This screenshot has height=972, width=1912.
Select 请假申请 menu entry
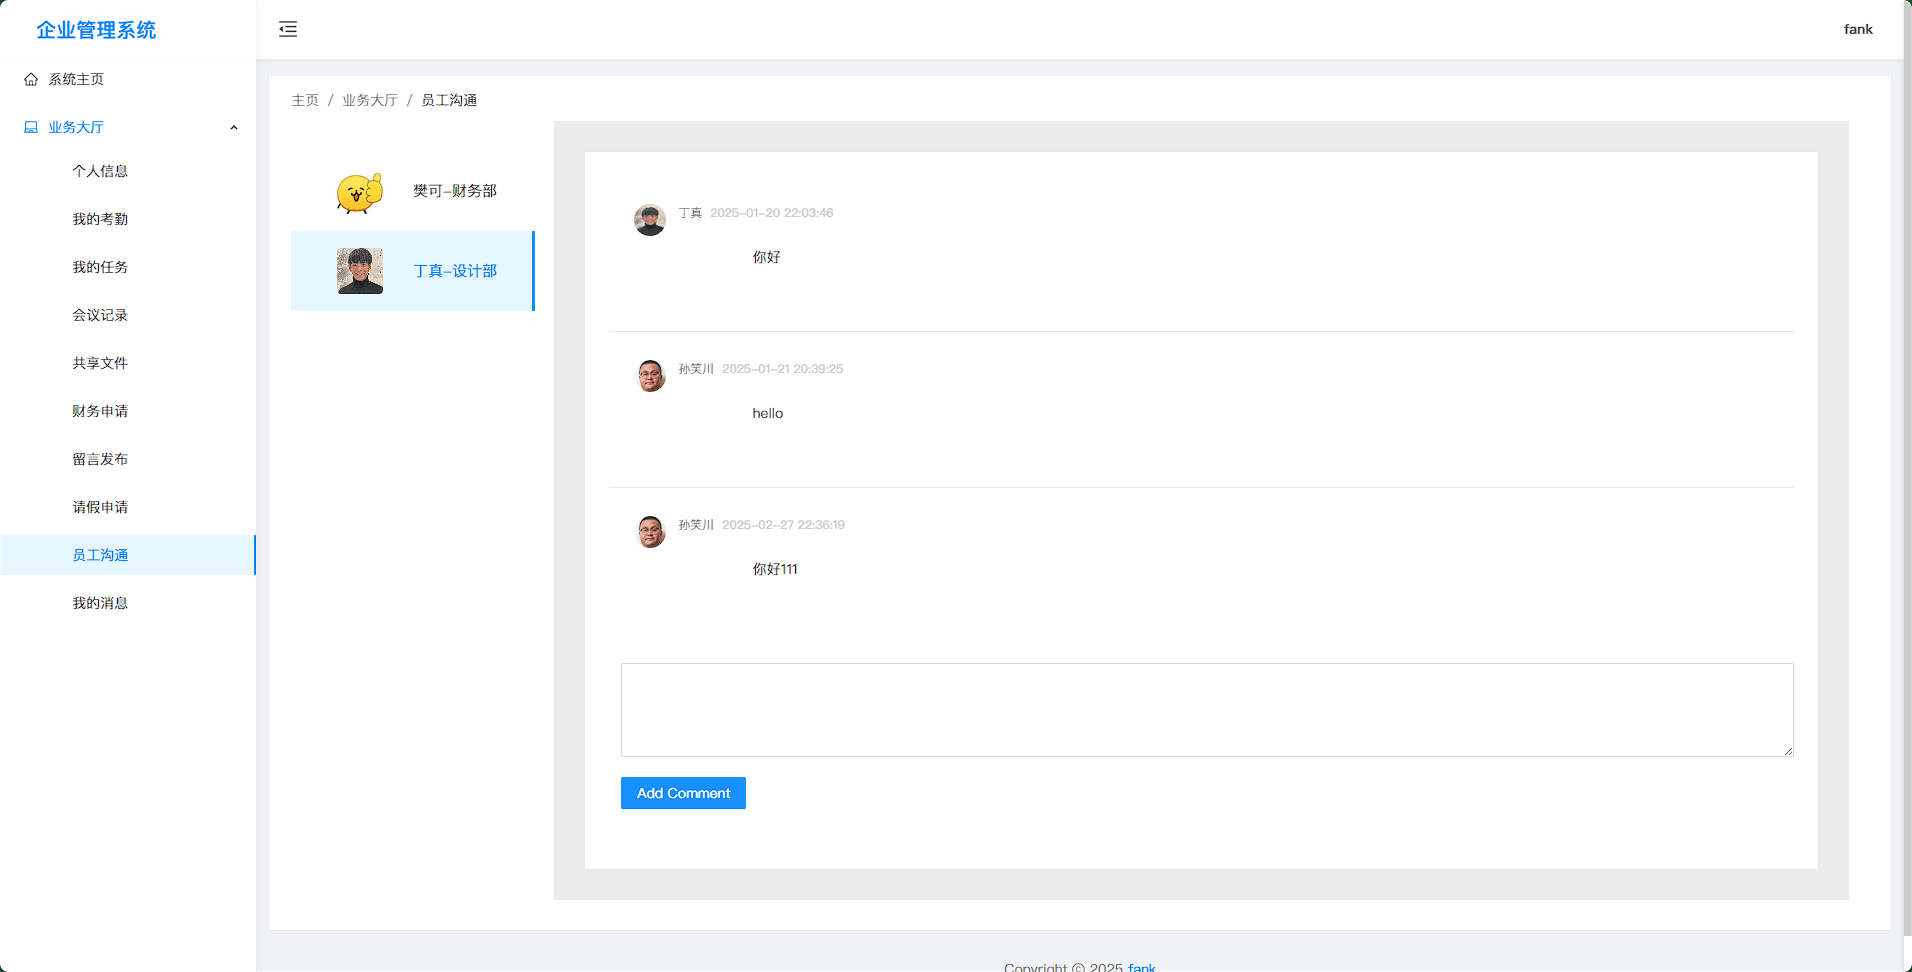point(100,507)
